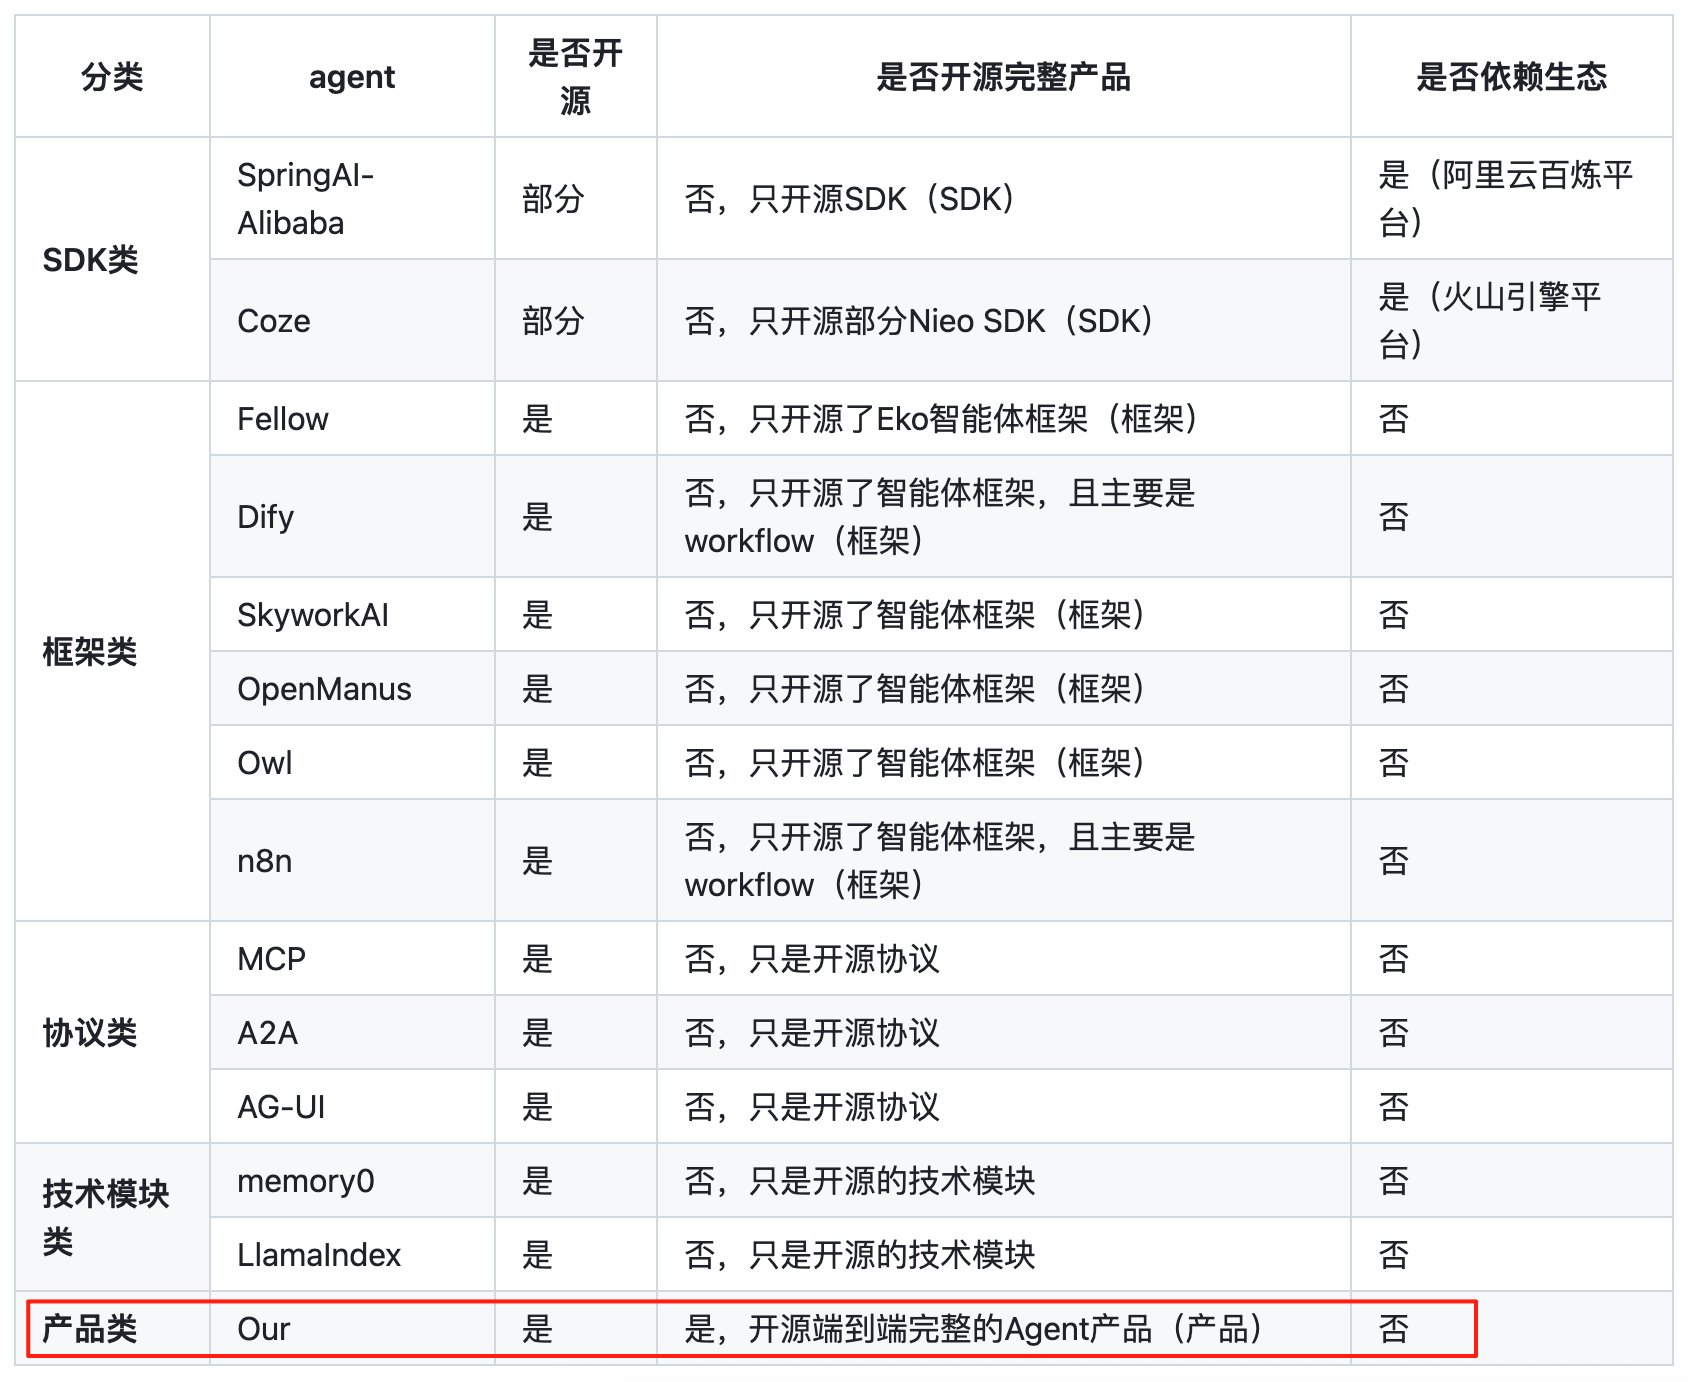Click 否，只开源SDK（SDK） description
Screen dimensions: 1690x1382
pos(852,199)
